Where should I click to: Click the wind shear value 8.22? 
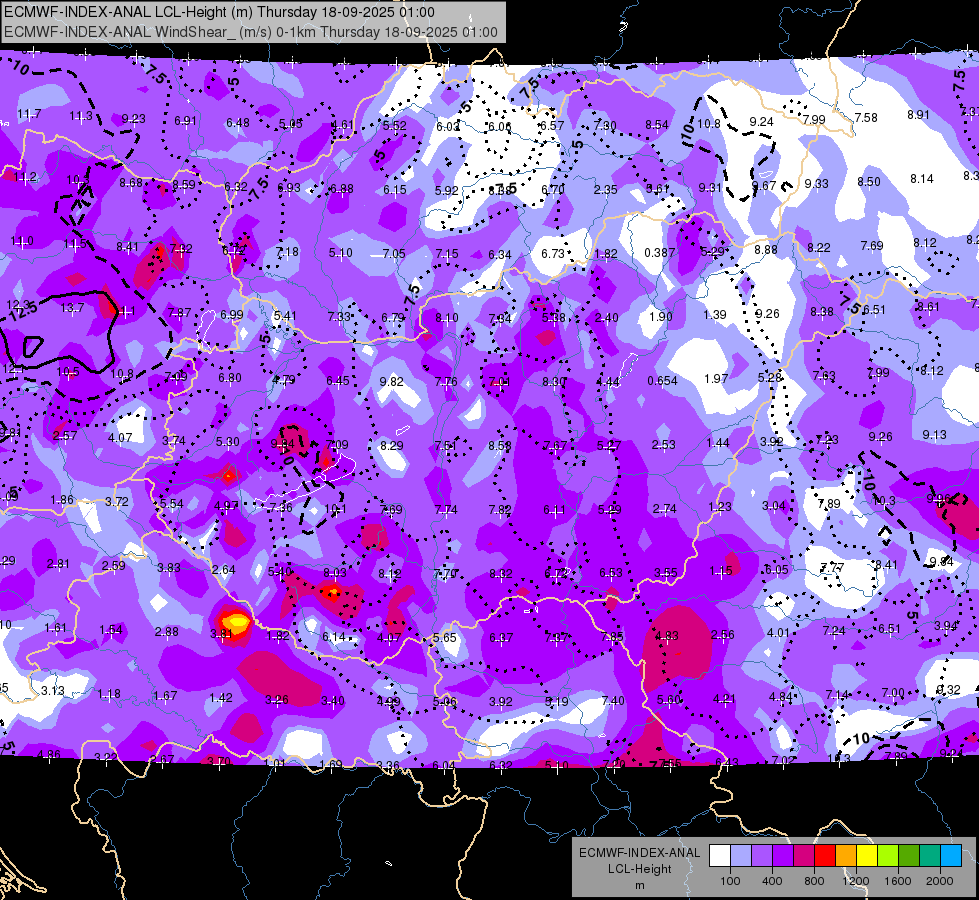(x=819, y=247)
